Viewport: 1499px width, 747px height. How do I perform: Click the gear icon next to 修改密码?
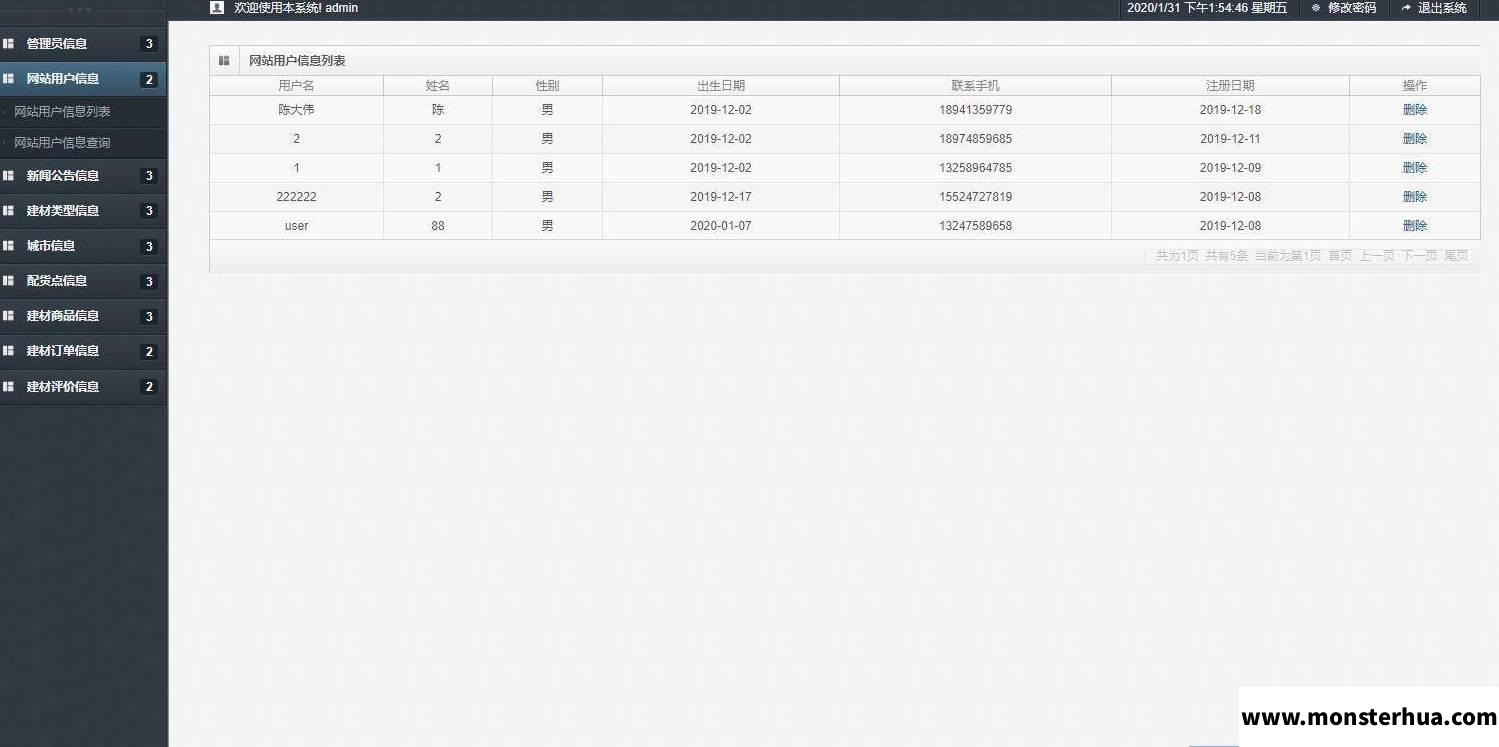pos(1316,8)
